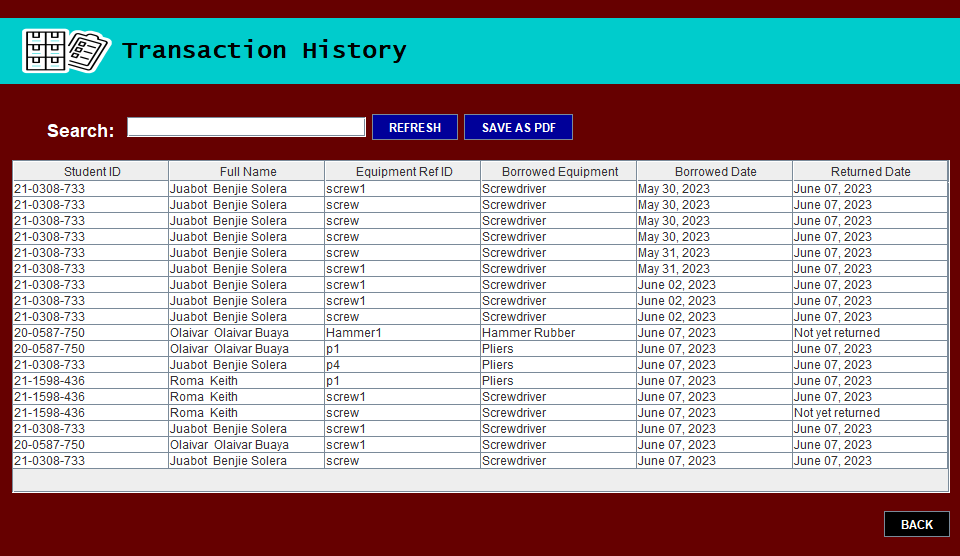Click the Student ID column header
Image resolution: width=960 pixels, height=556 pixels.
pos(92,172)
